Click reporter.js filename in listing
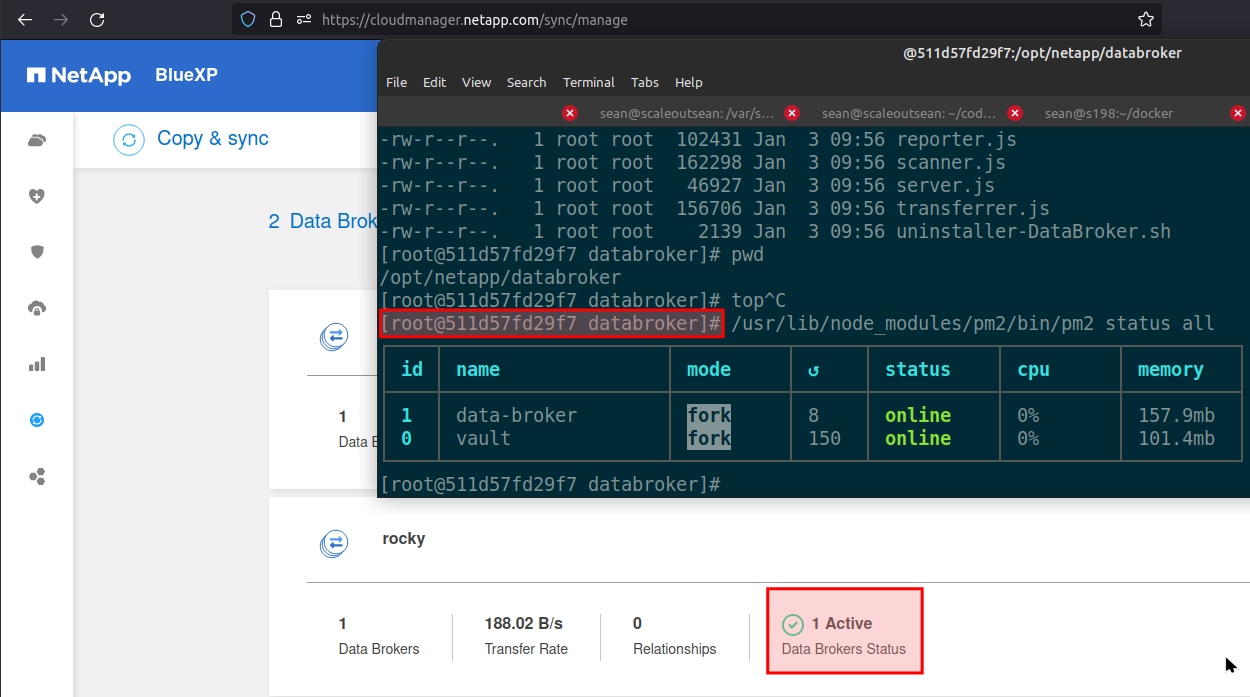Viewport: 1250px width, 697px height. (956, 139)
